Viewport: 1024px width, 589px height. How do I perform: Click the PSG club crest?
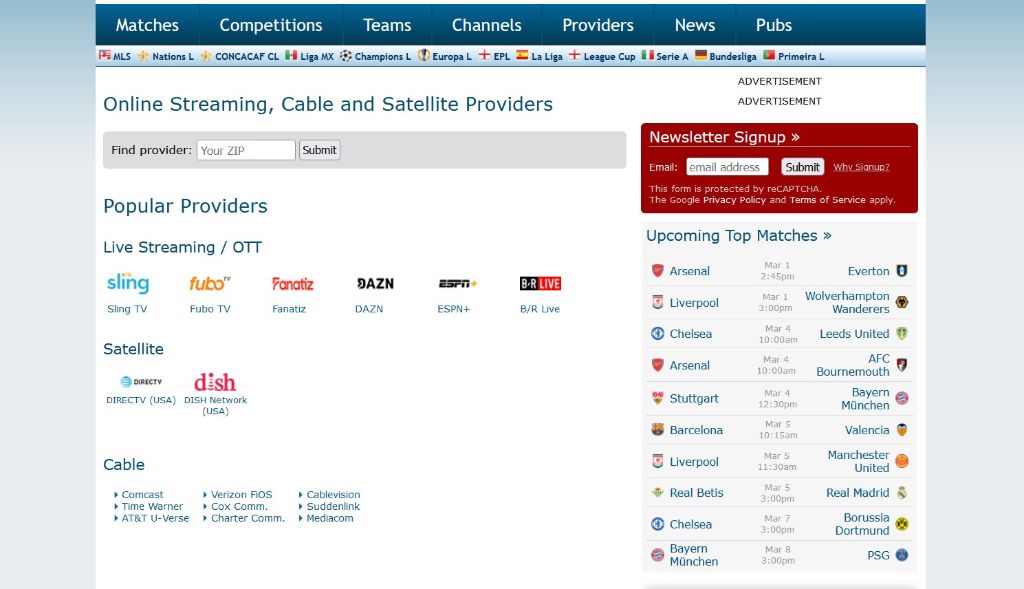click(902, 555)
